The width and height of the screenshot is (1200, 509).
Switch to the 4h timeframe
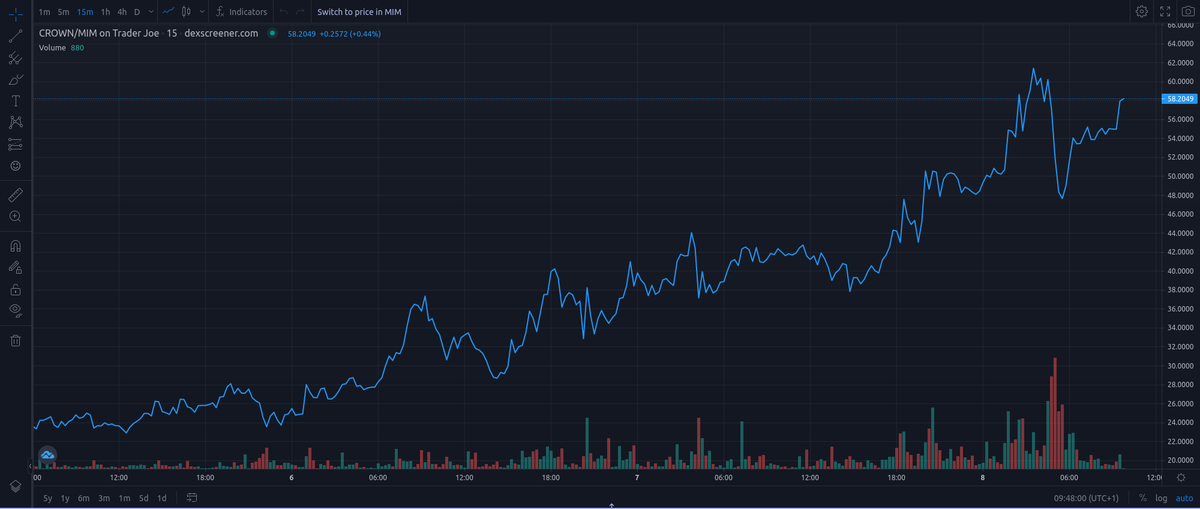(x=122, y=12)
